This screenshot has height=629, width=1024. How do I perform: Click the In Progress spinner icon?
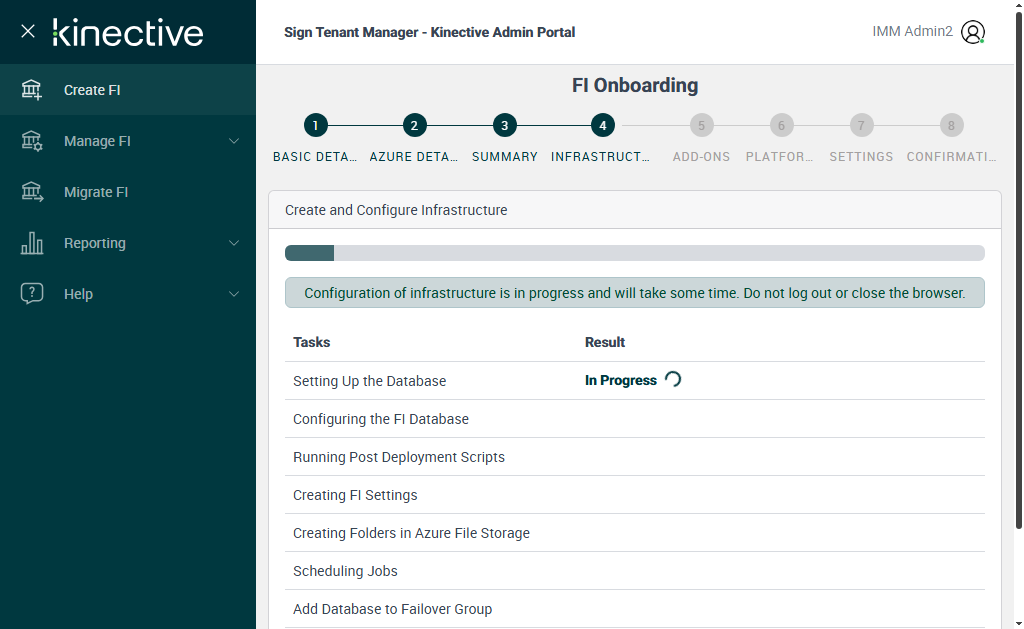click(x=673, y=379)
